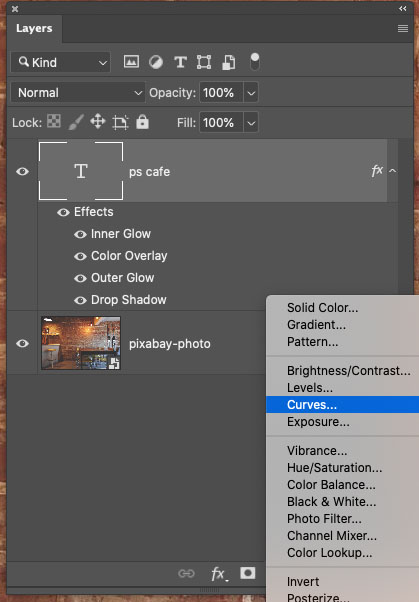Hide the ps cafe layer
This screenshot has width=419, height=602.
click(x=22, y=171)
